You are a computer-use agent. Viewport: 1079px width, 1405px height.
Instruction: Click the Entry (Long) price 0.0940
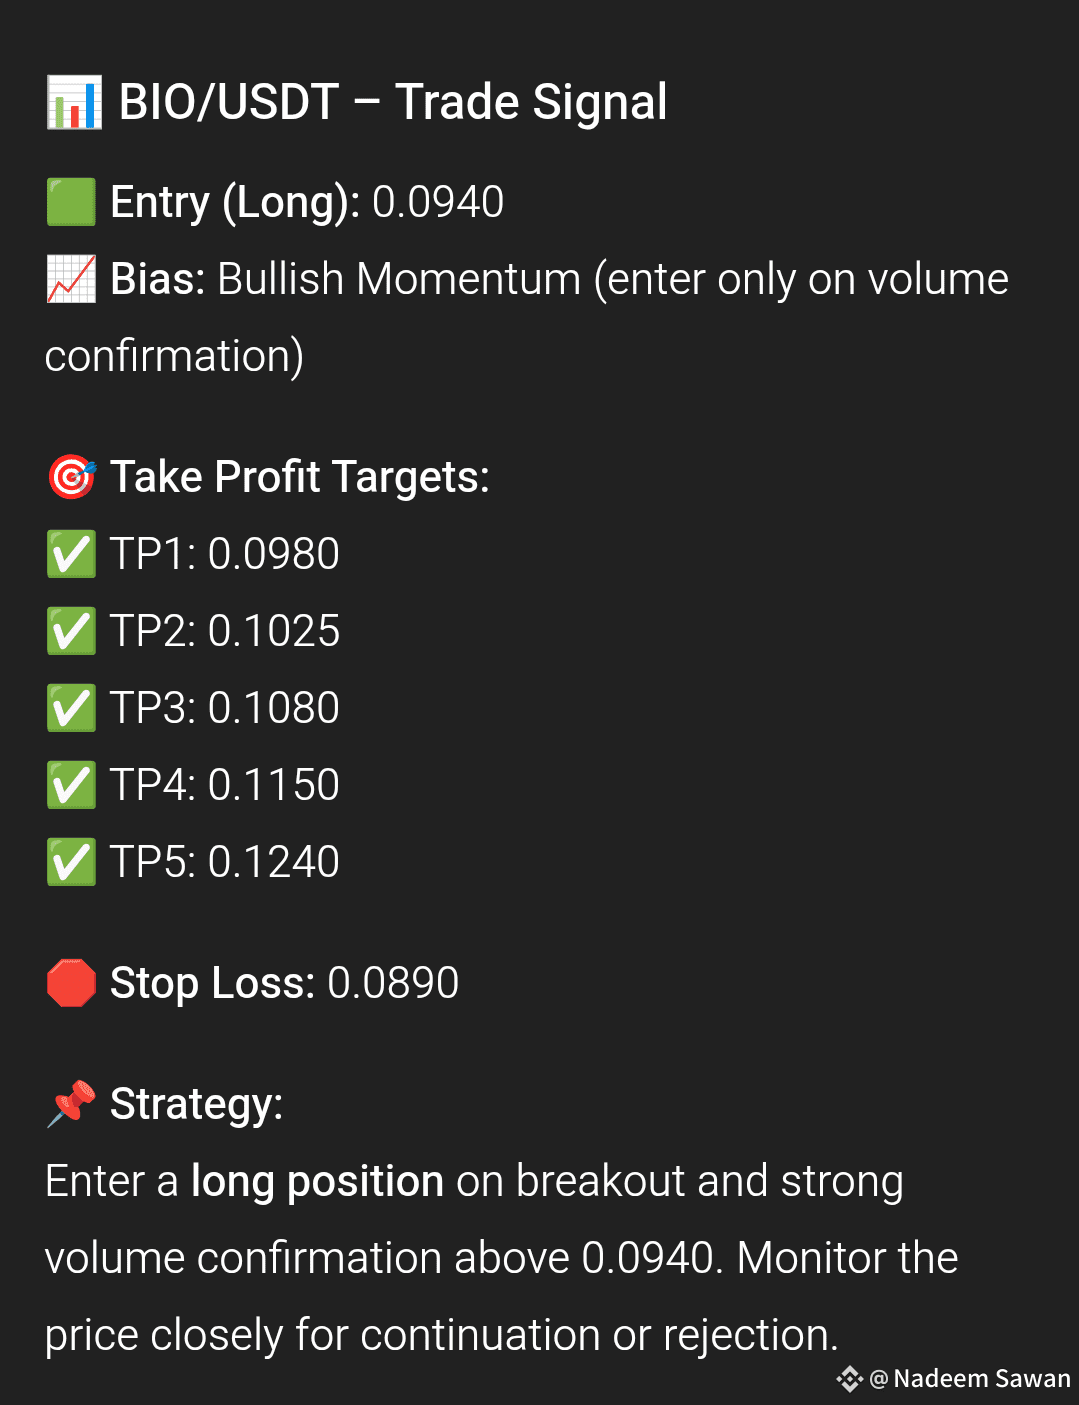tap(438, 202)
